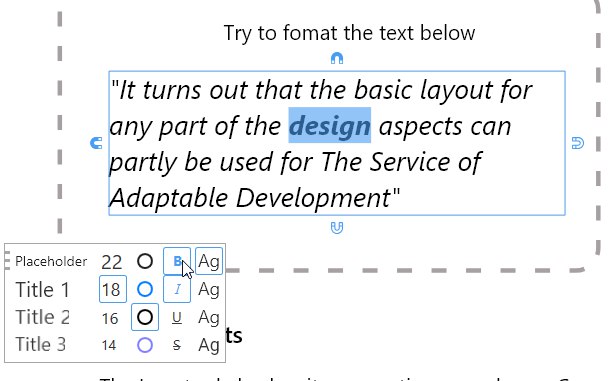Apply the Title 3 text style
The width and height of the screenshot is (612, 381).
pyautogui.click(x=41, y=344)
